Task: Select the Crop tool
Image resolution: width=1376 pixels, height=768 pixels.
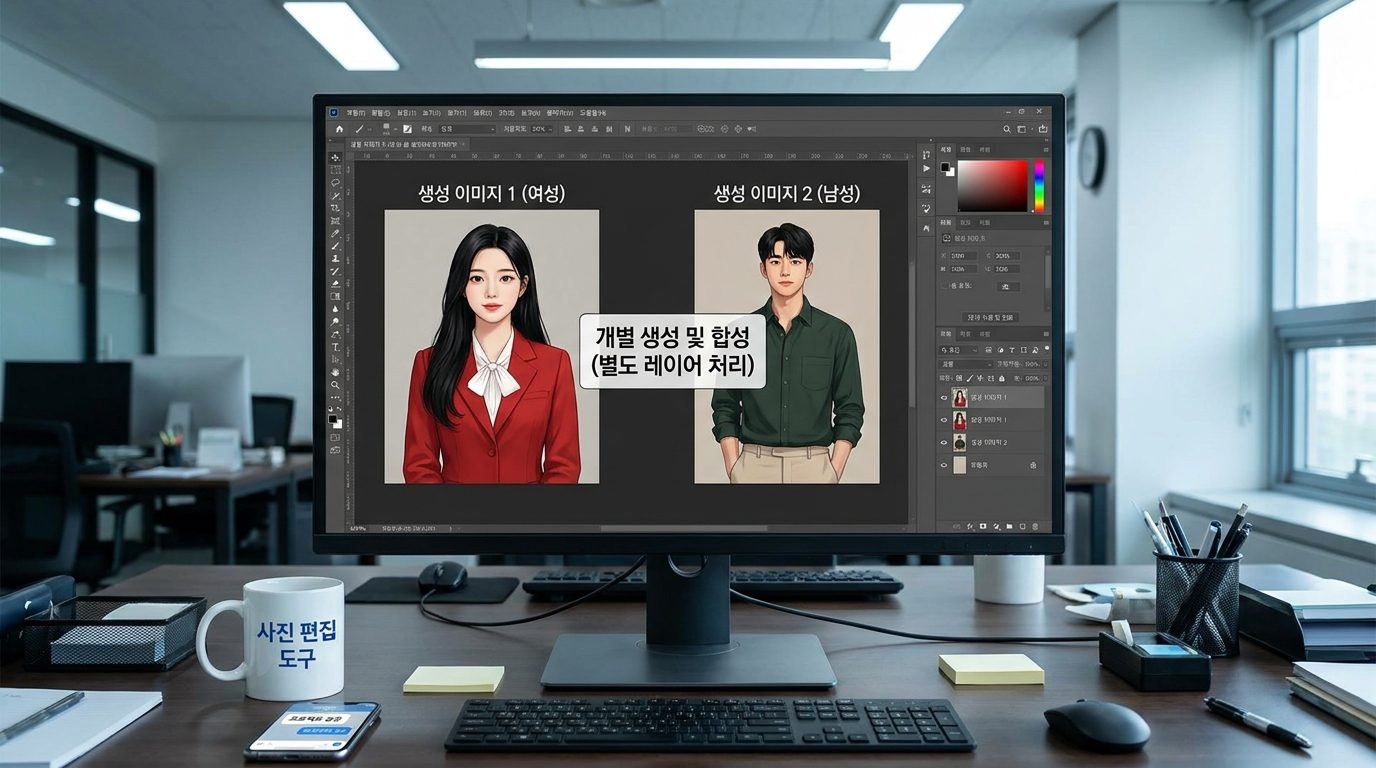Action: pos(335,208)
